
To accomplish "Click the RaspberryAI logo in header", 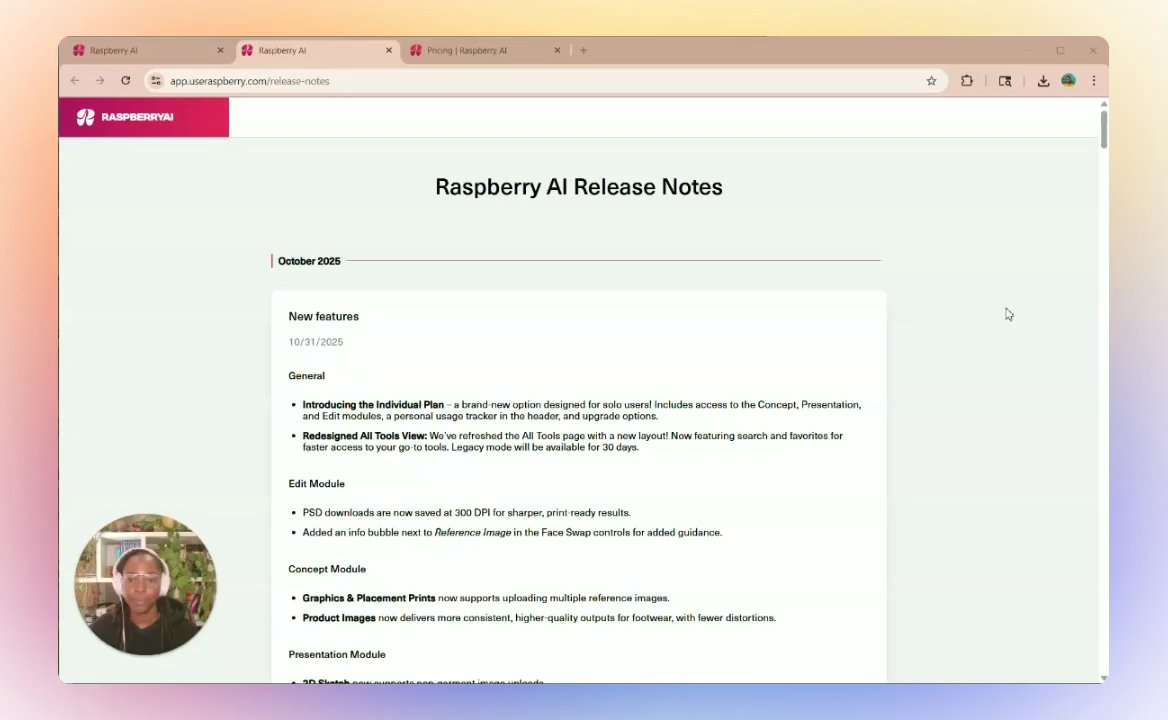I will pyautogui.click(x=125, y=117).
